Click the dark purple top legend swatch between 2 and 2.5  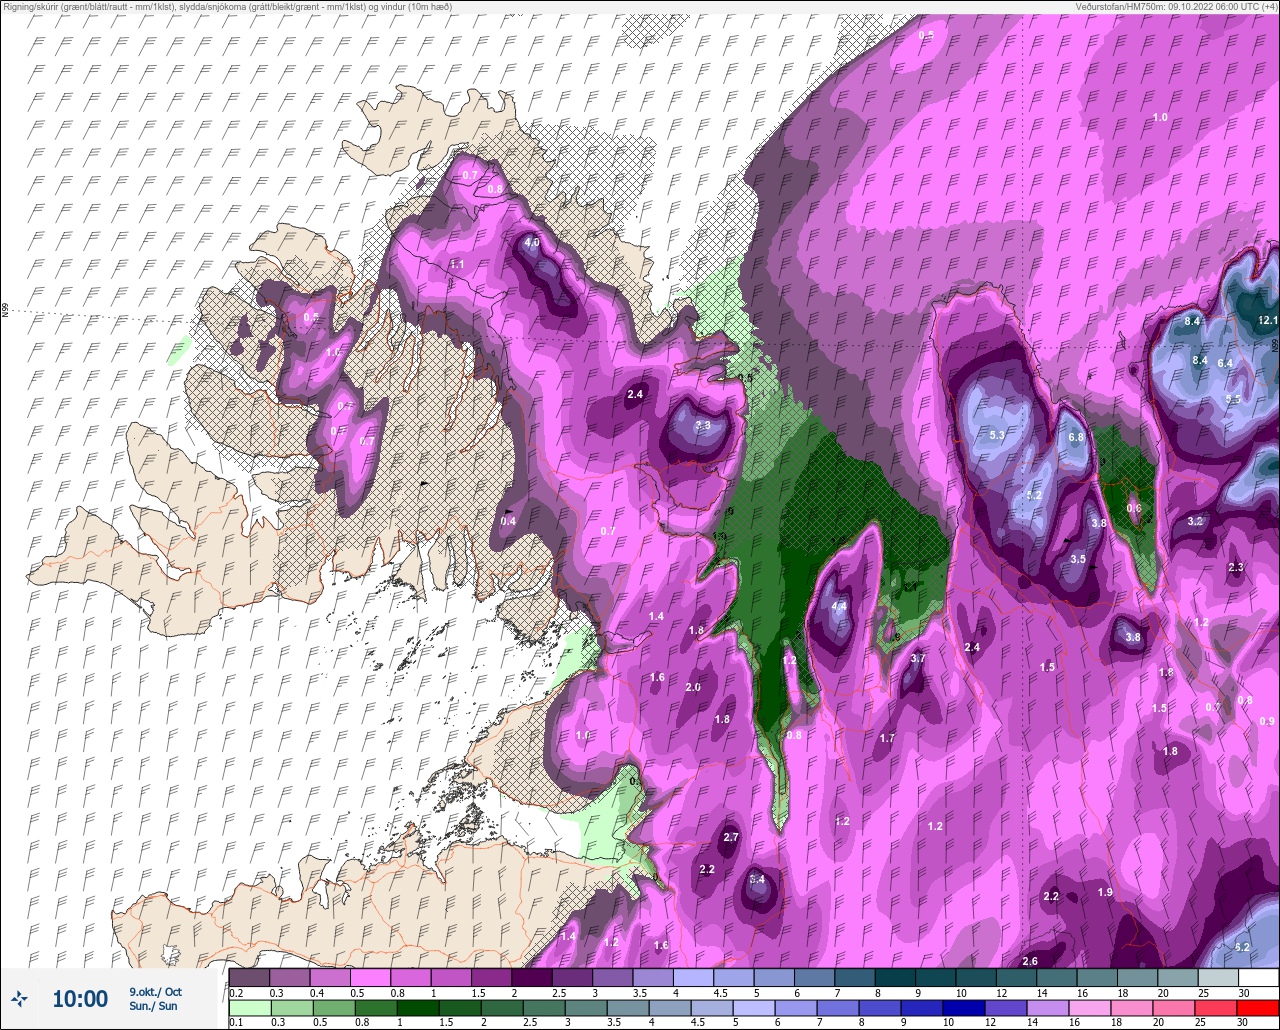pos(532,977)
